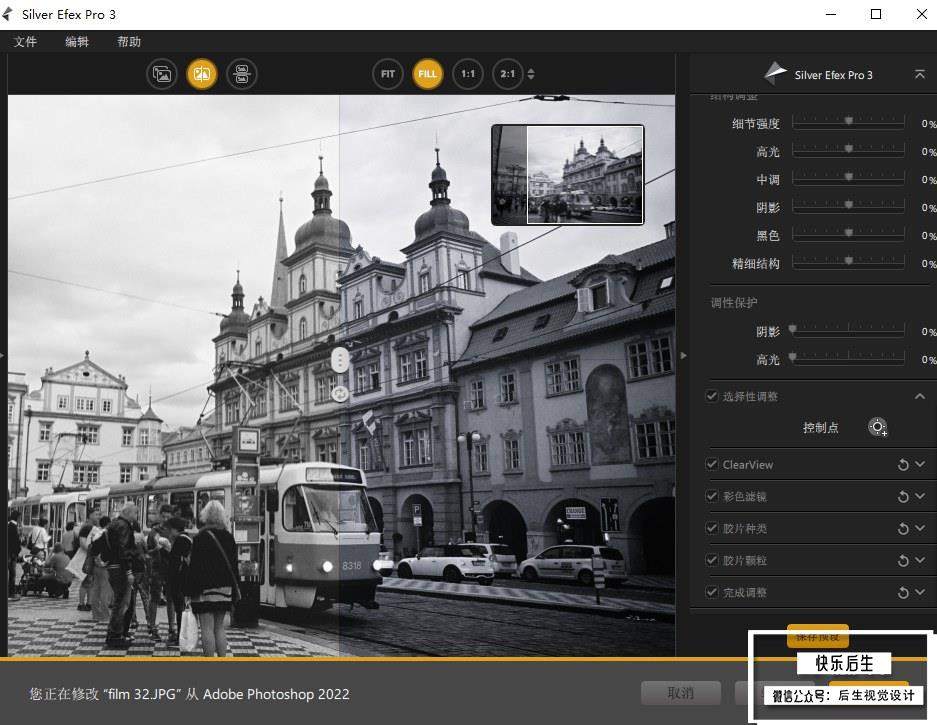Click the 黑色 slider
Viewport: 937px width, 725px height.
(x=848, y=234)
